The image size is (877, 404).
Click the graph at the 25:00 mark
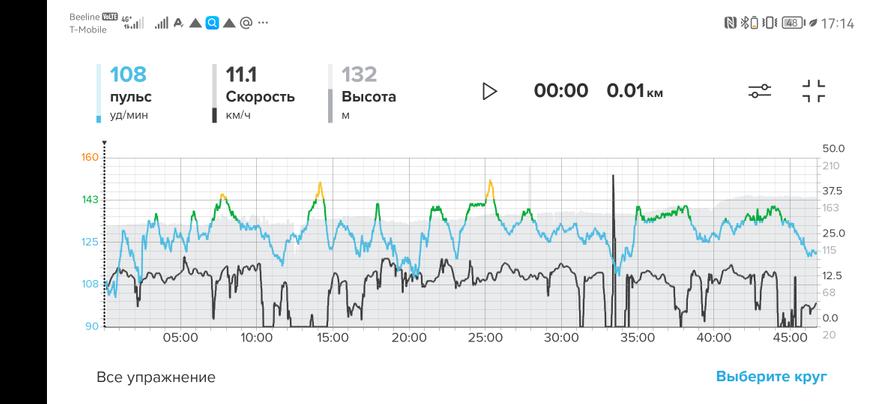(x=485, y=242)
